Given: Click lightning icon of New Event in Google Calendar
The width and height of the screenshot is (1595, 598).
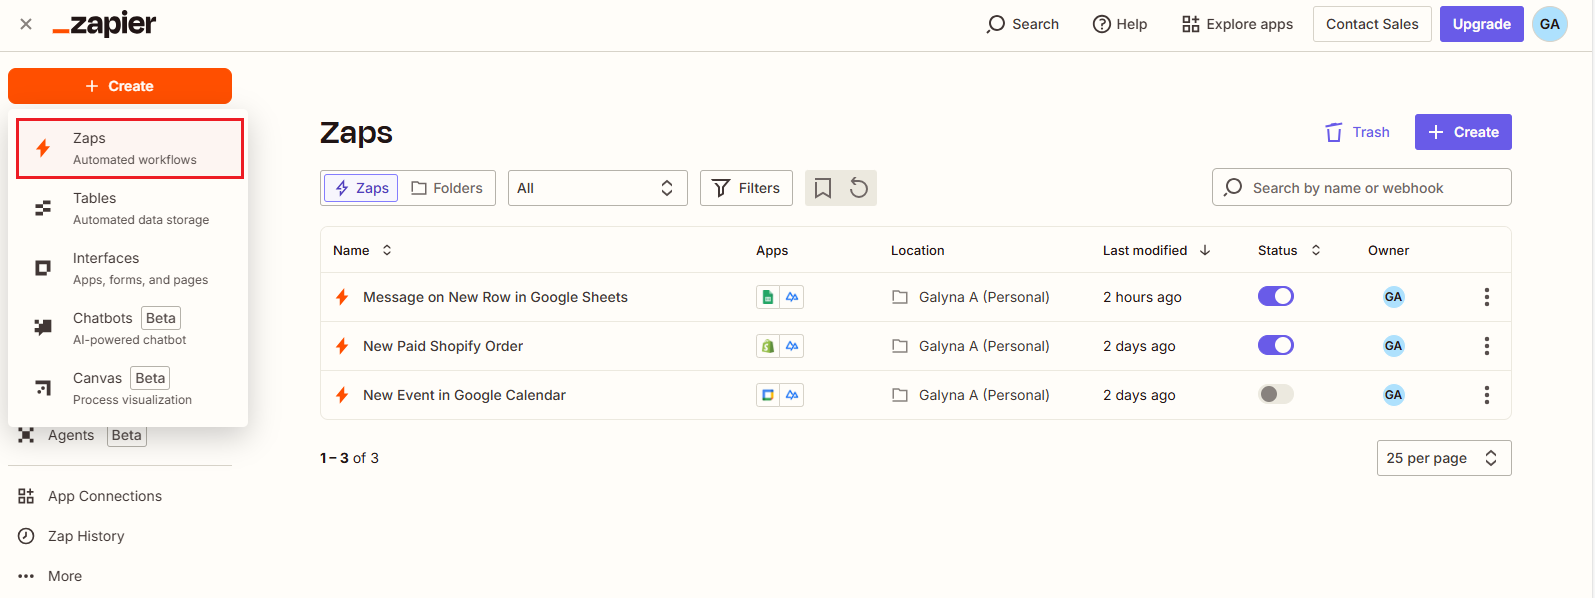Looking at the screenshot, I should [342, 395].
